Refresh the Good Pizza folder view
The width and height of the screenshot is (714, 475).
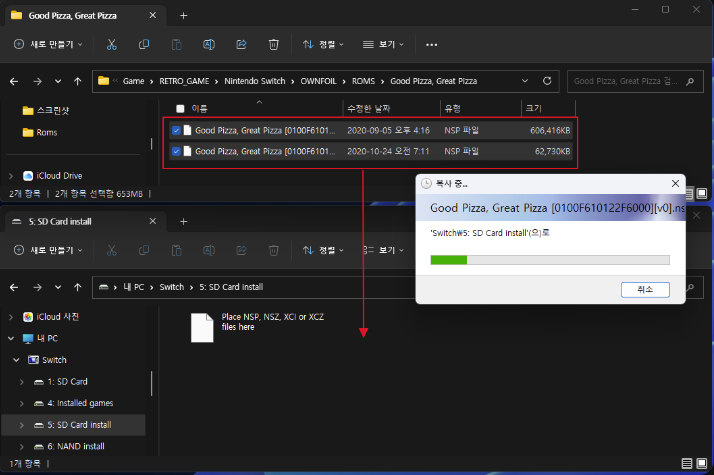click(547, 81)
